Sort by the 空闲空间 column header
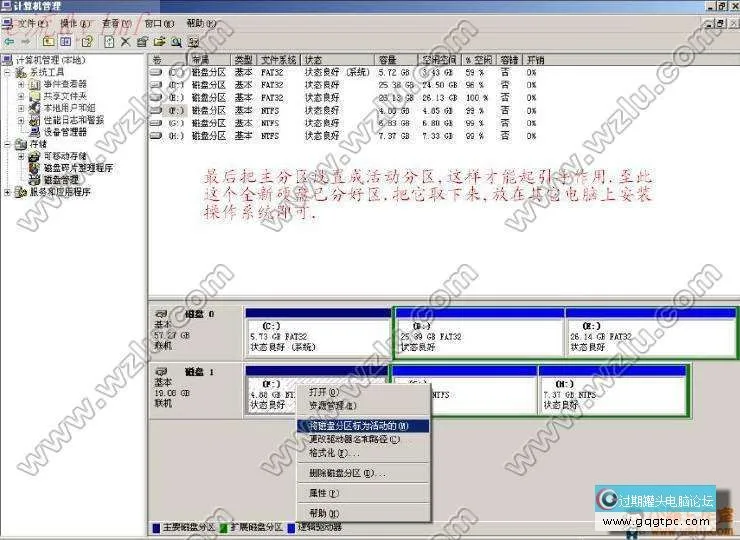740x540 pixels. (x=439, y=60)
